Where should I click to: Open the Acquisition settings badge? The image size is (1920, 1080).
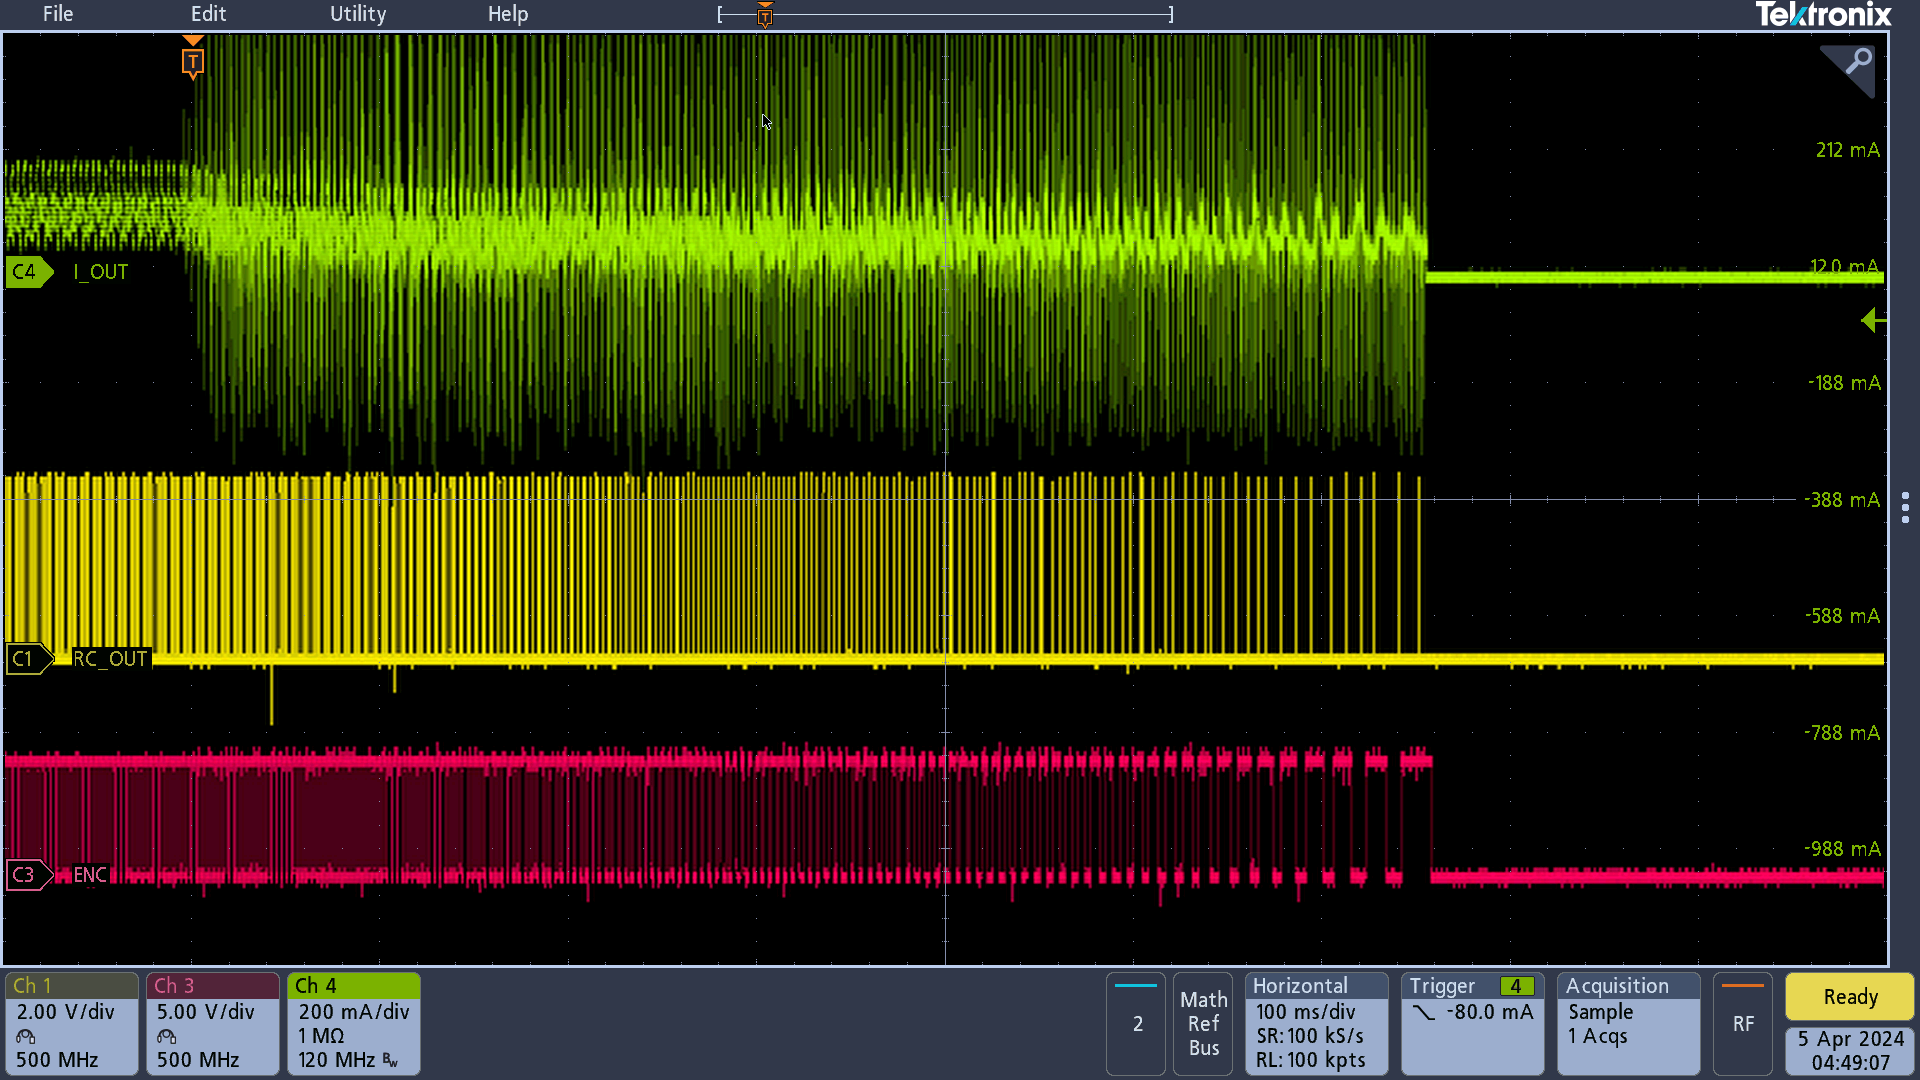1628,1023
